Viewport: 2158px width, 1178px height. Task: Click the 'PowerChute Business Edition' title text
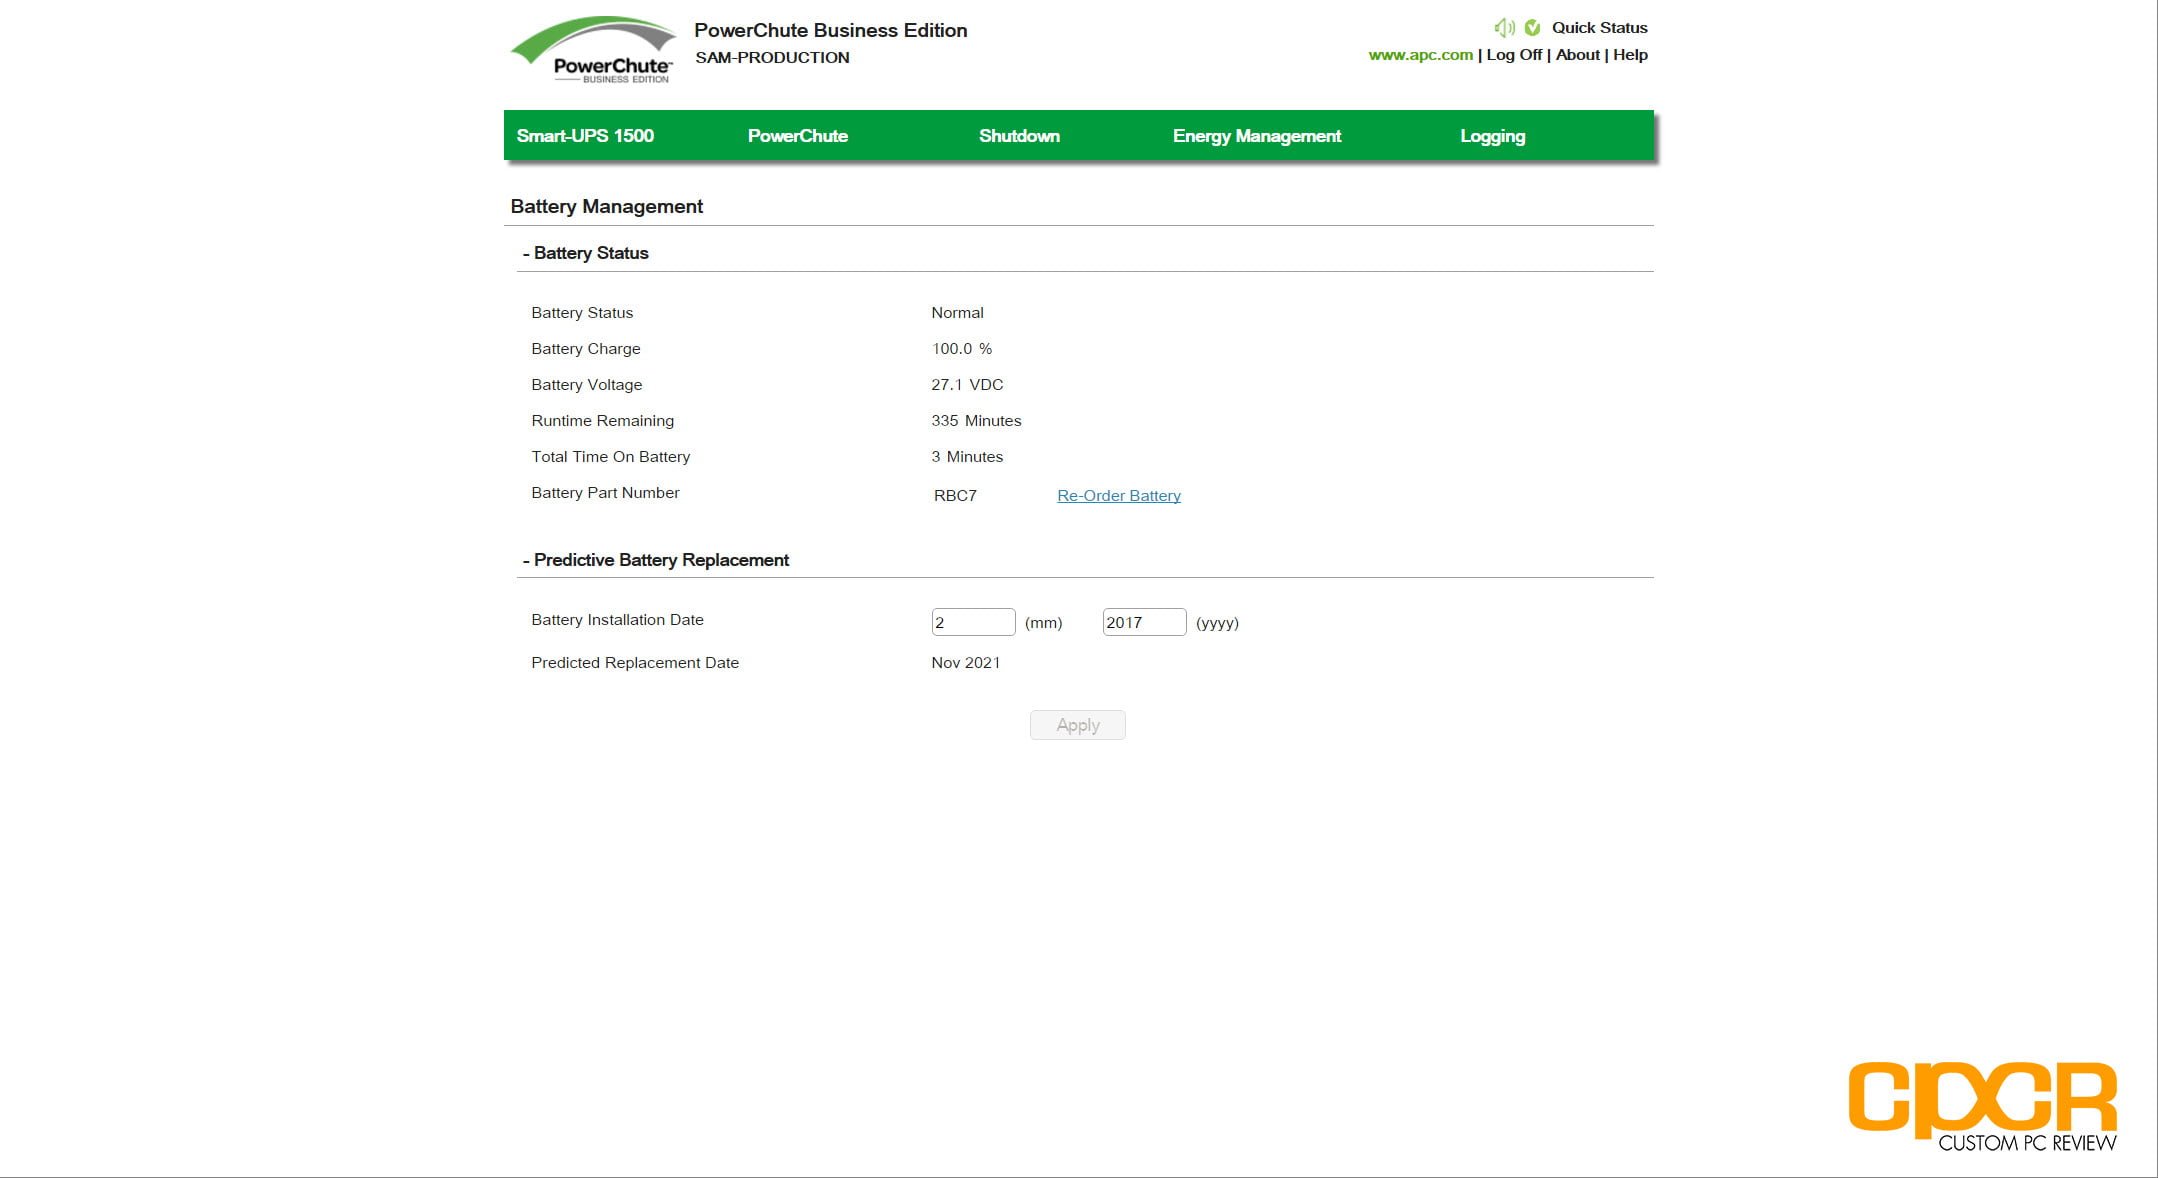pyautogui.click(x=830, y=30)
